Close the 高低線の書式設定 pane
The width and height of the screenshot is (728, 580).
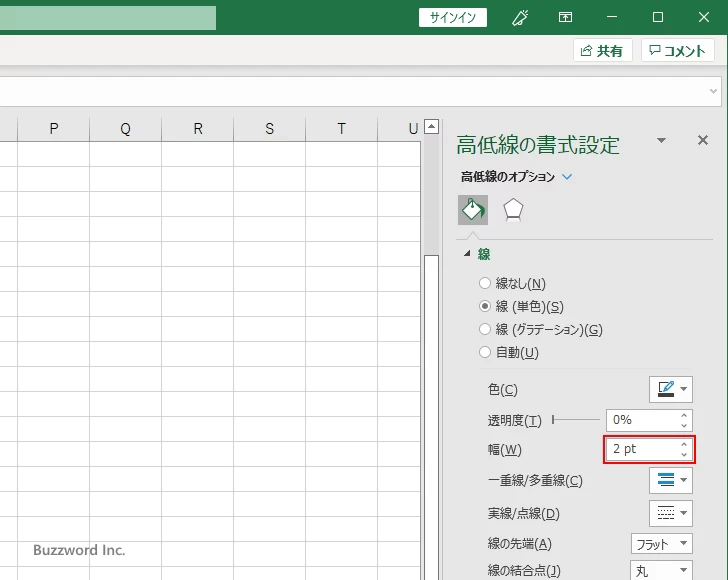[703, 141]
